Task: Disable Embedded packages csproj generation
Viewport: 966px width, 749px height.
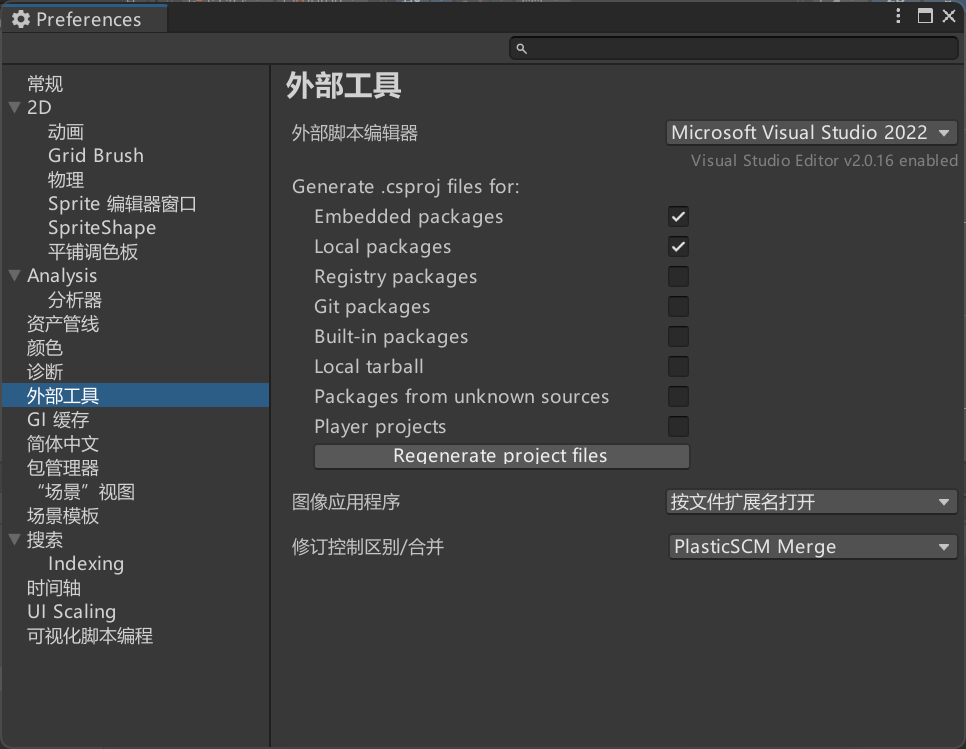Action: (x=678, y=217)
